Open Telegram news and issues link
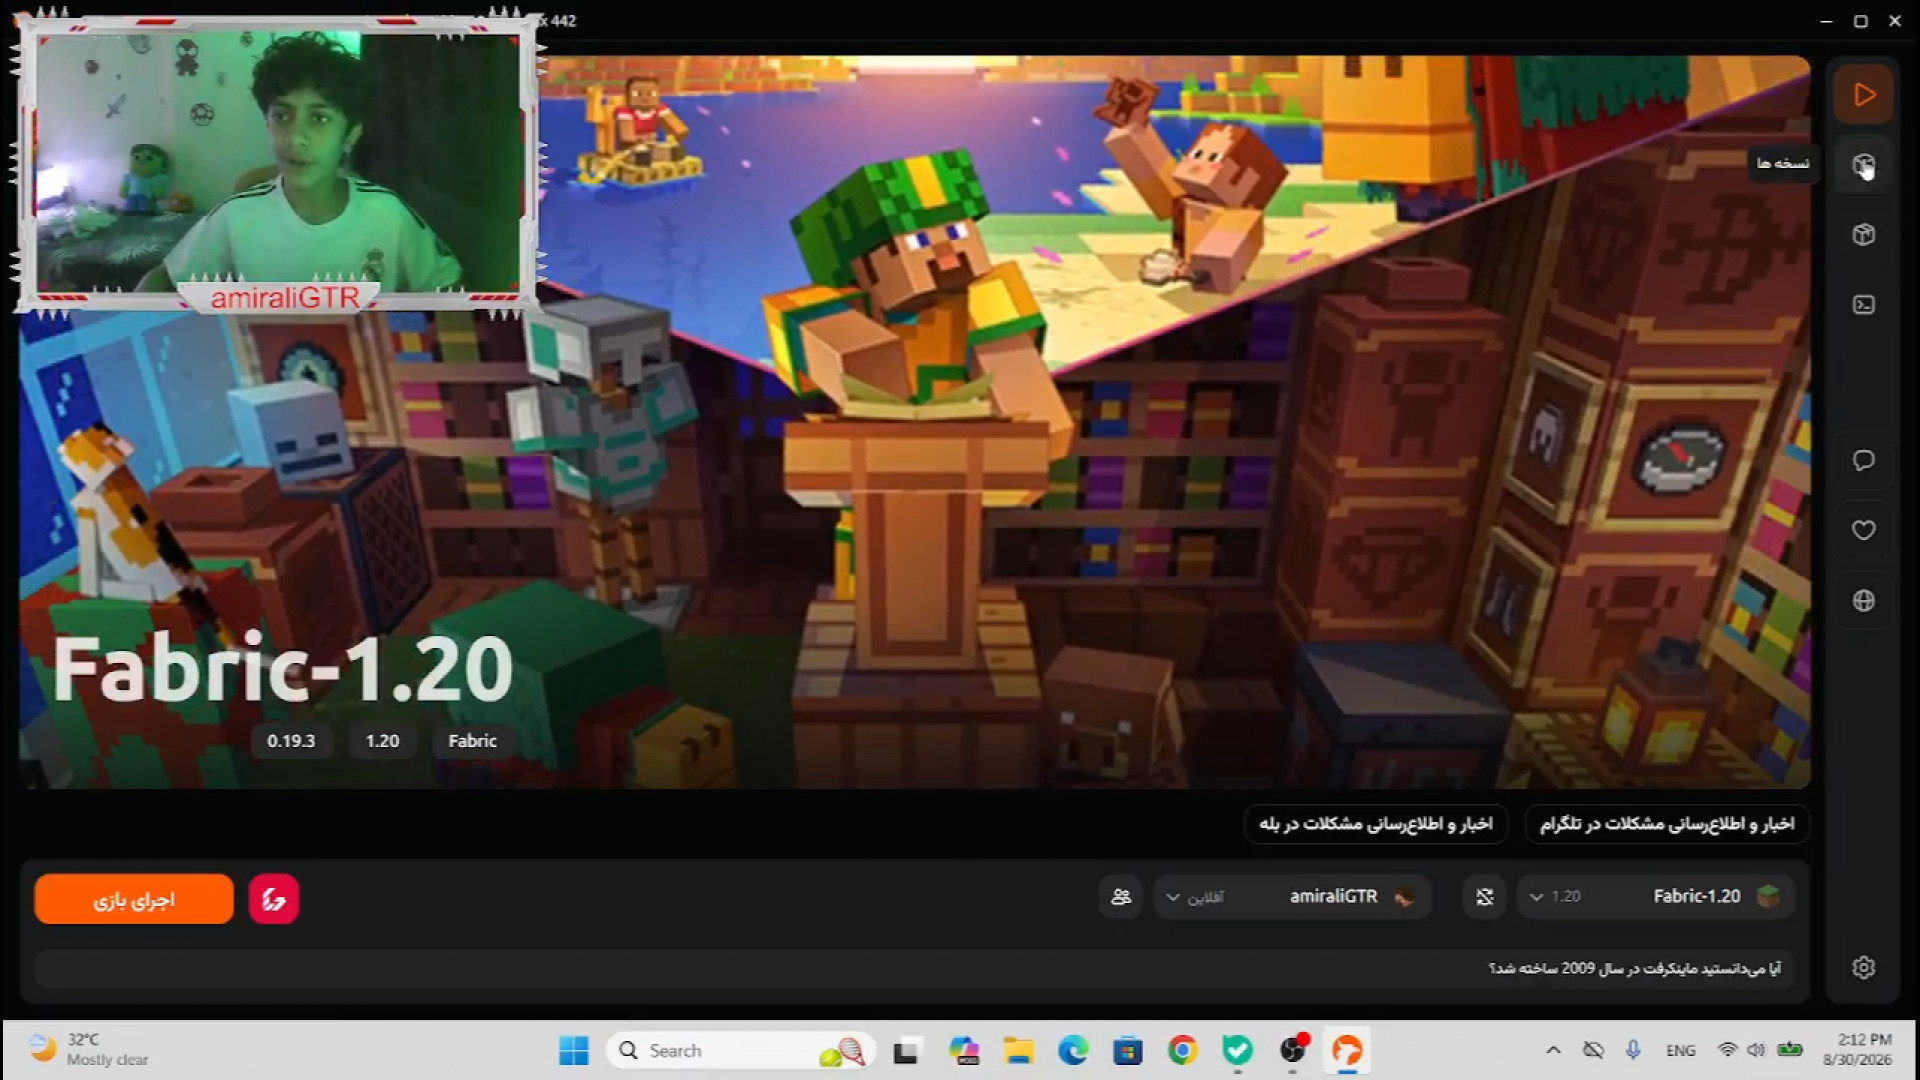This screenshot has height=1080, width=1920. (1667, 823)
